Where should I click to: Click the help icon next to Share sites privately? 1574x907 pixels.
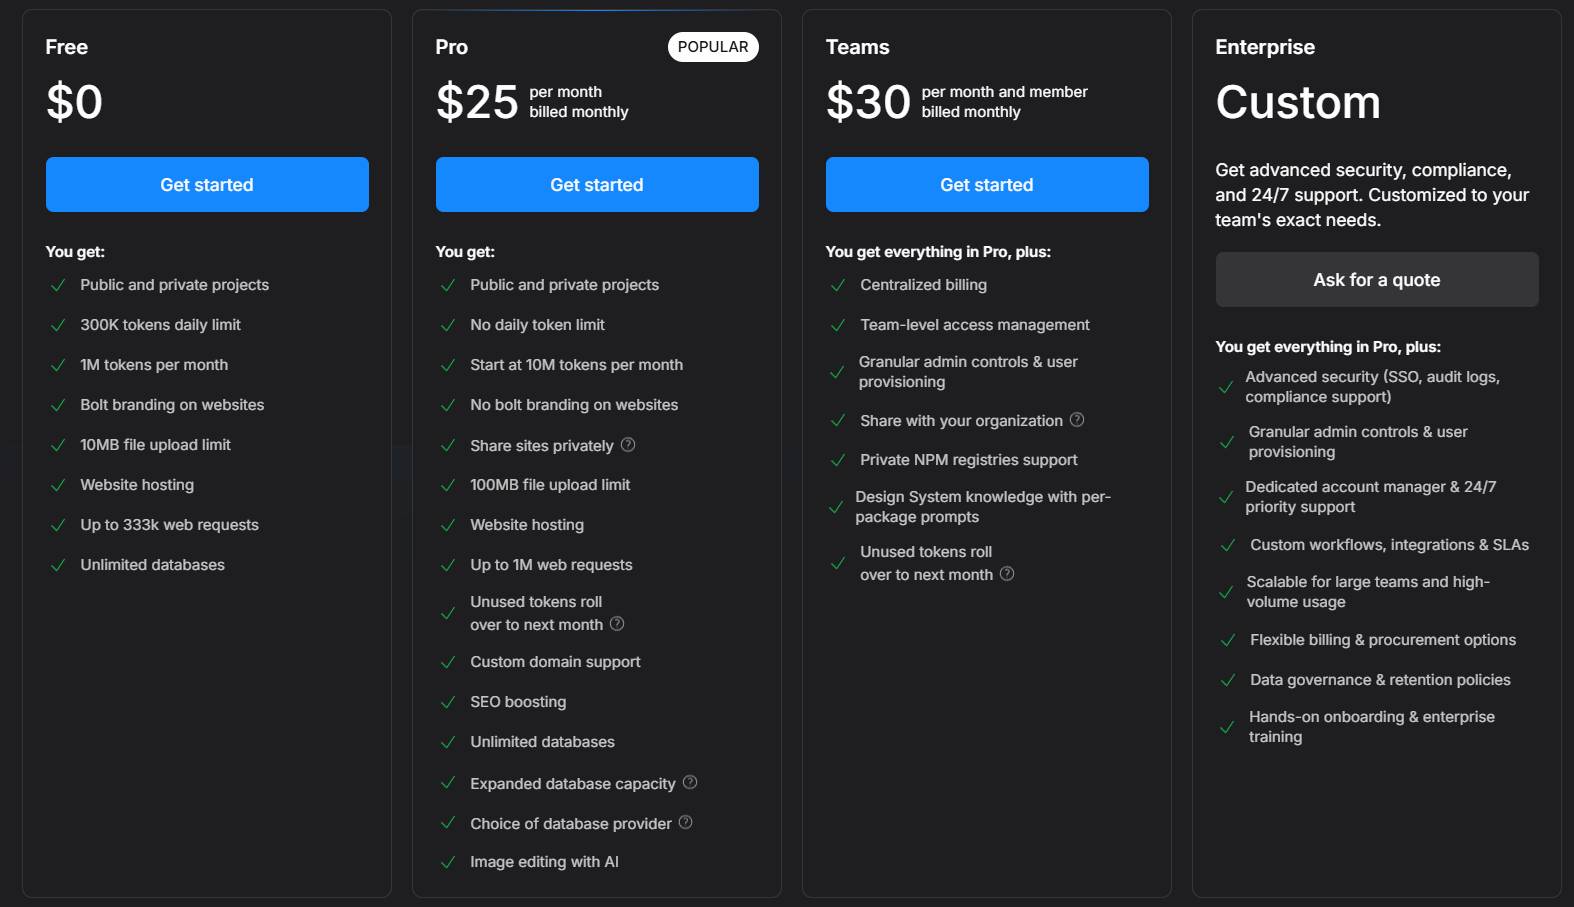[629, 445]
